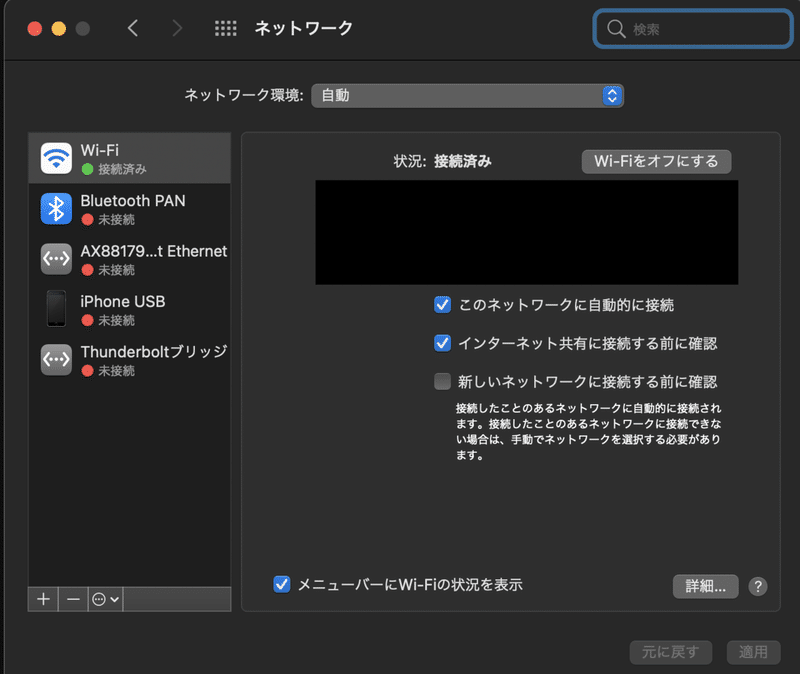Uncheck インターネット共有に接続する前に確認
Image resolution: width=800 pixels, height=674 pixels.
442,343
